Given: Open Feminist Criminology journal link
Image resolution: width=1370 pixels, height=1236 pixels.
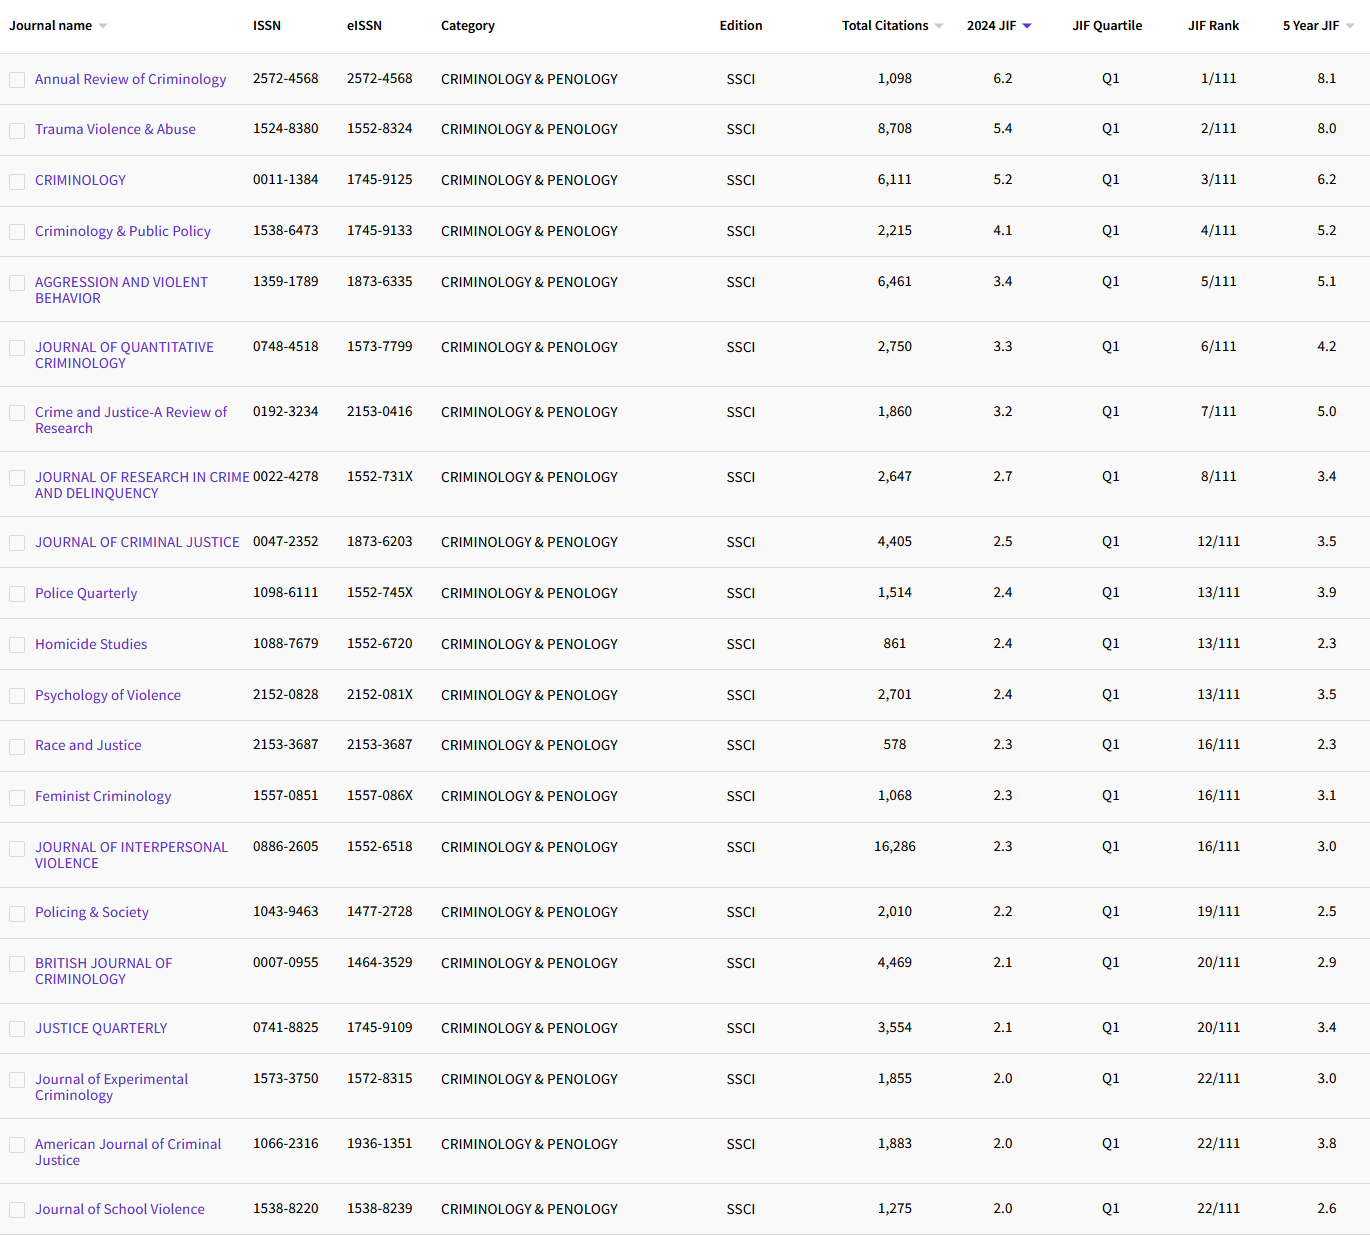Looking at the screenshot, I should pyautogui.click(x=103, y=796).
